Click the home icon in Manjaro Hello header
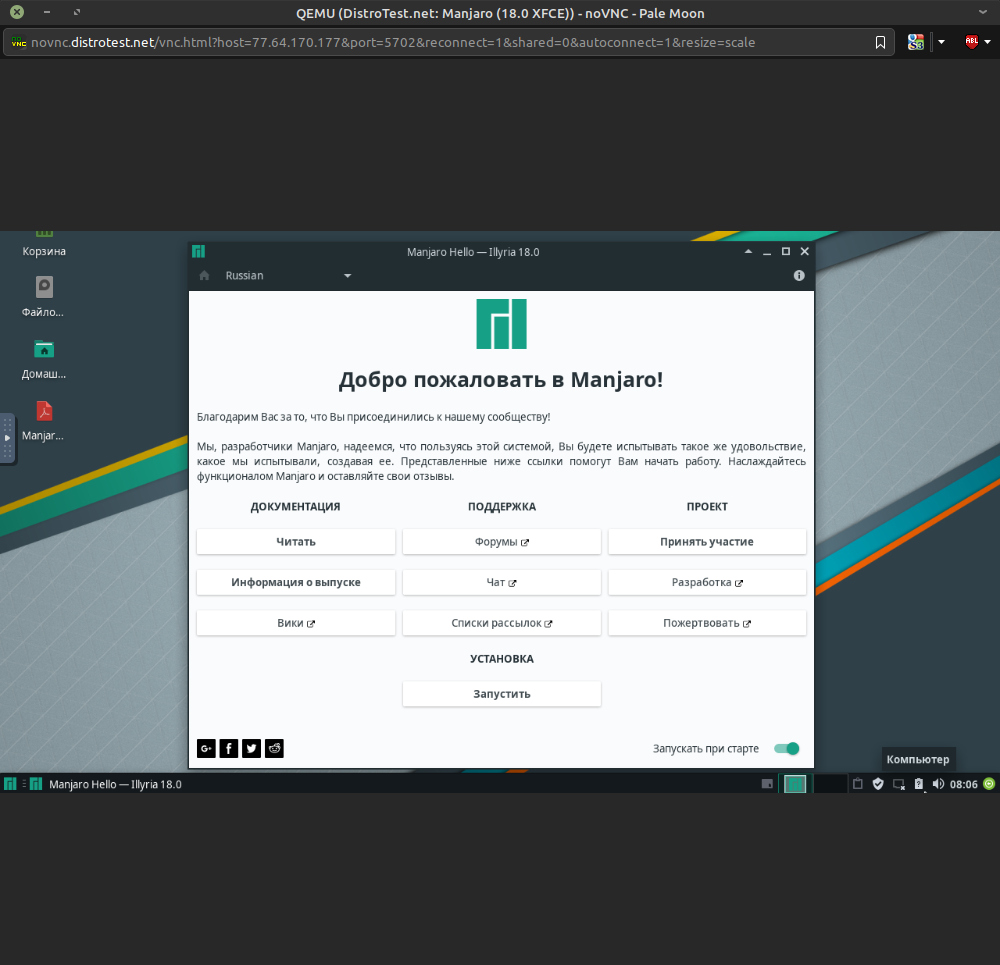The width and height of the screenshot is (1000, 965). (204, 276)
